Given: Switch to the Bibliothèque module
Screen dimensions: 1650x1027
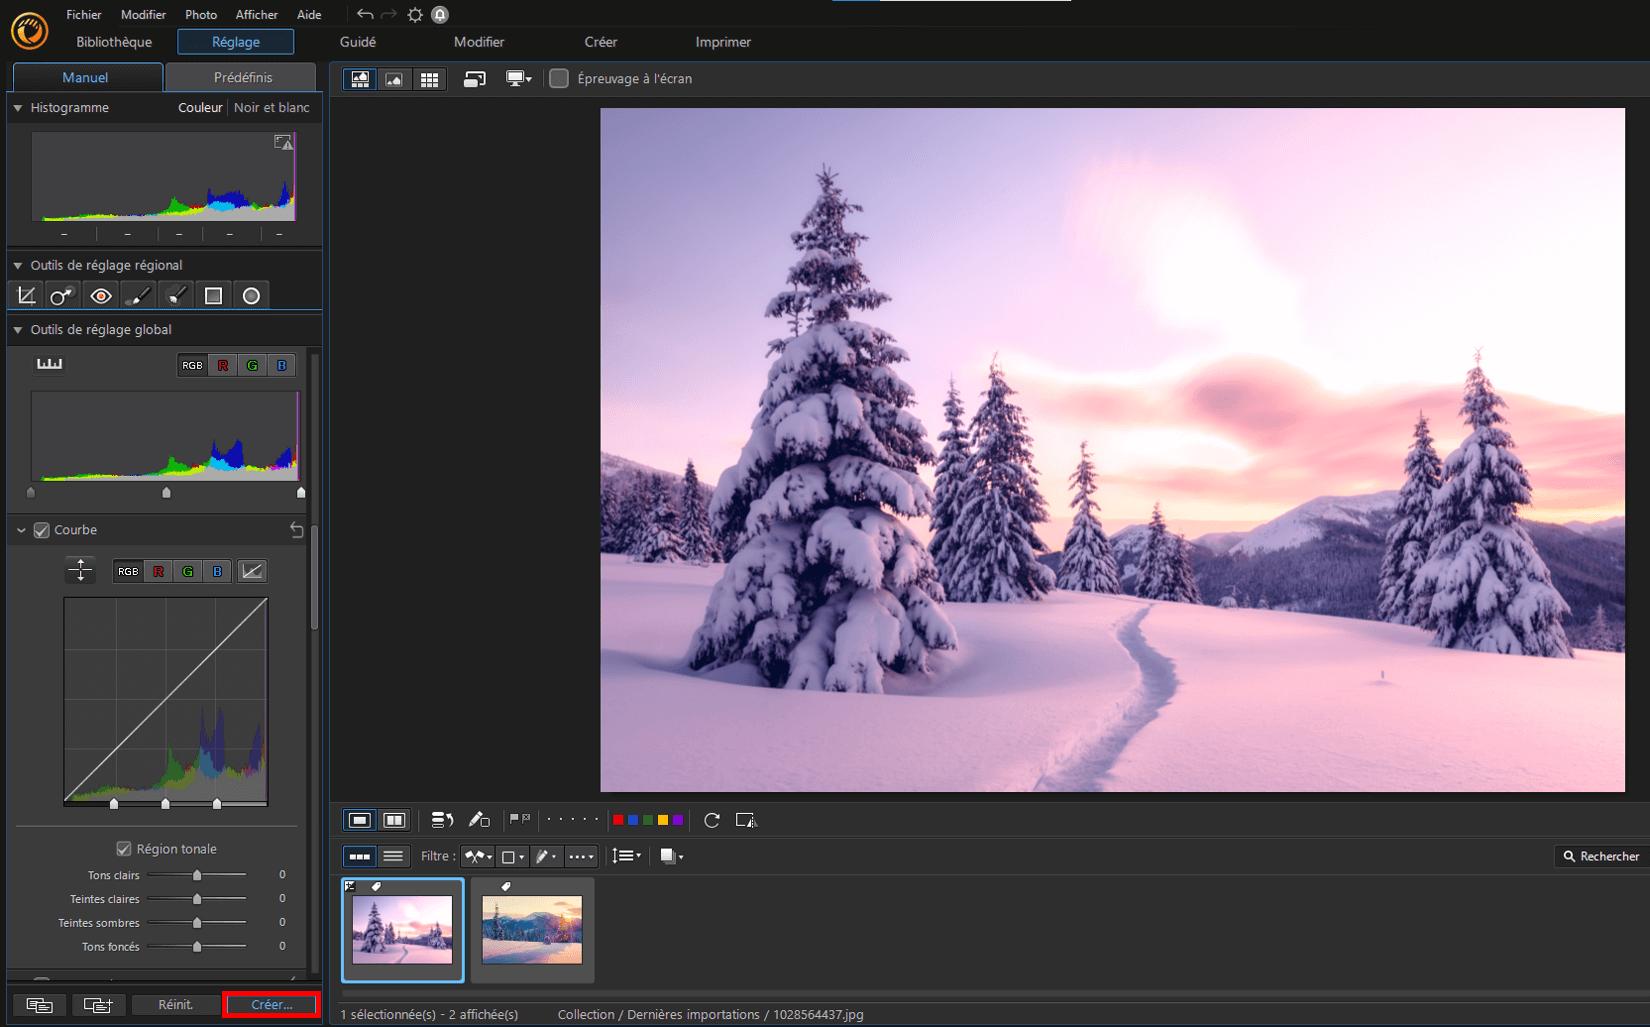Looking at the screenshot, I should pyautogui.click(x=113, y=41).
